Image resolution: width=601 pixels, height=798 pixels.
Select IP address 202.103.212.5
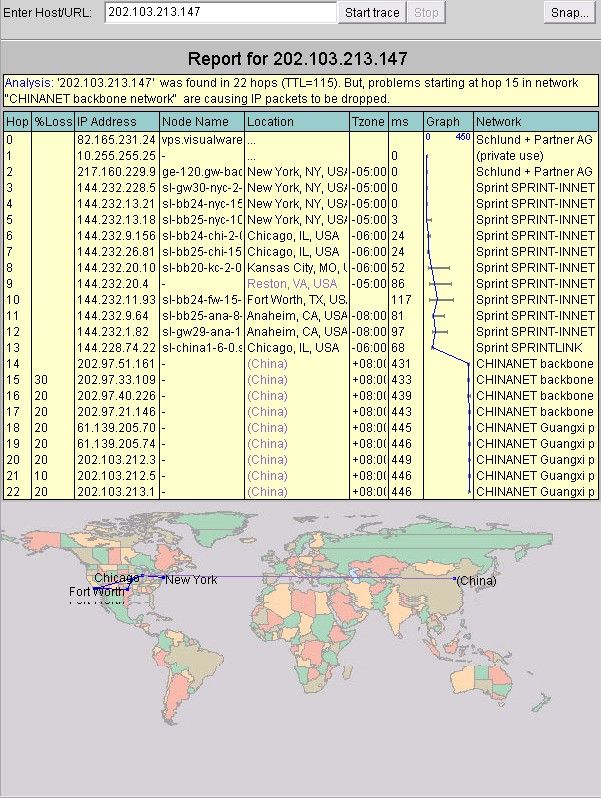tap(117, 476)
